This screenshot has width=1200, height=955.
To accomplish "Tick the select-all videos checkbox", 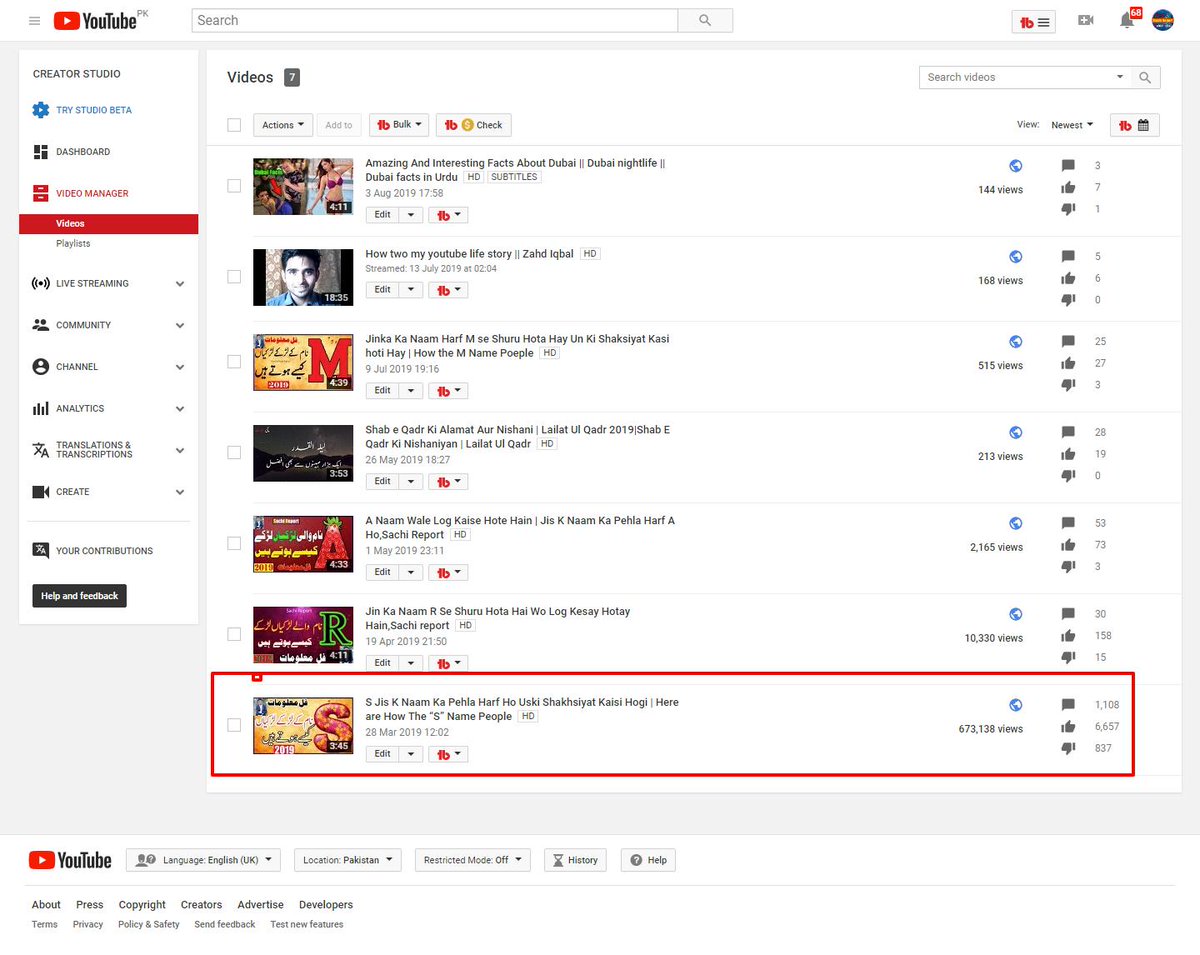I will pos(234,125).
